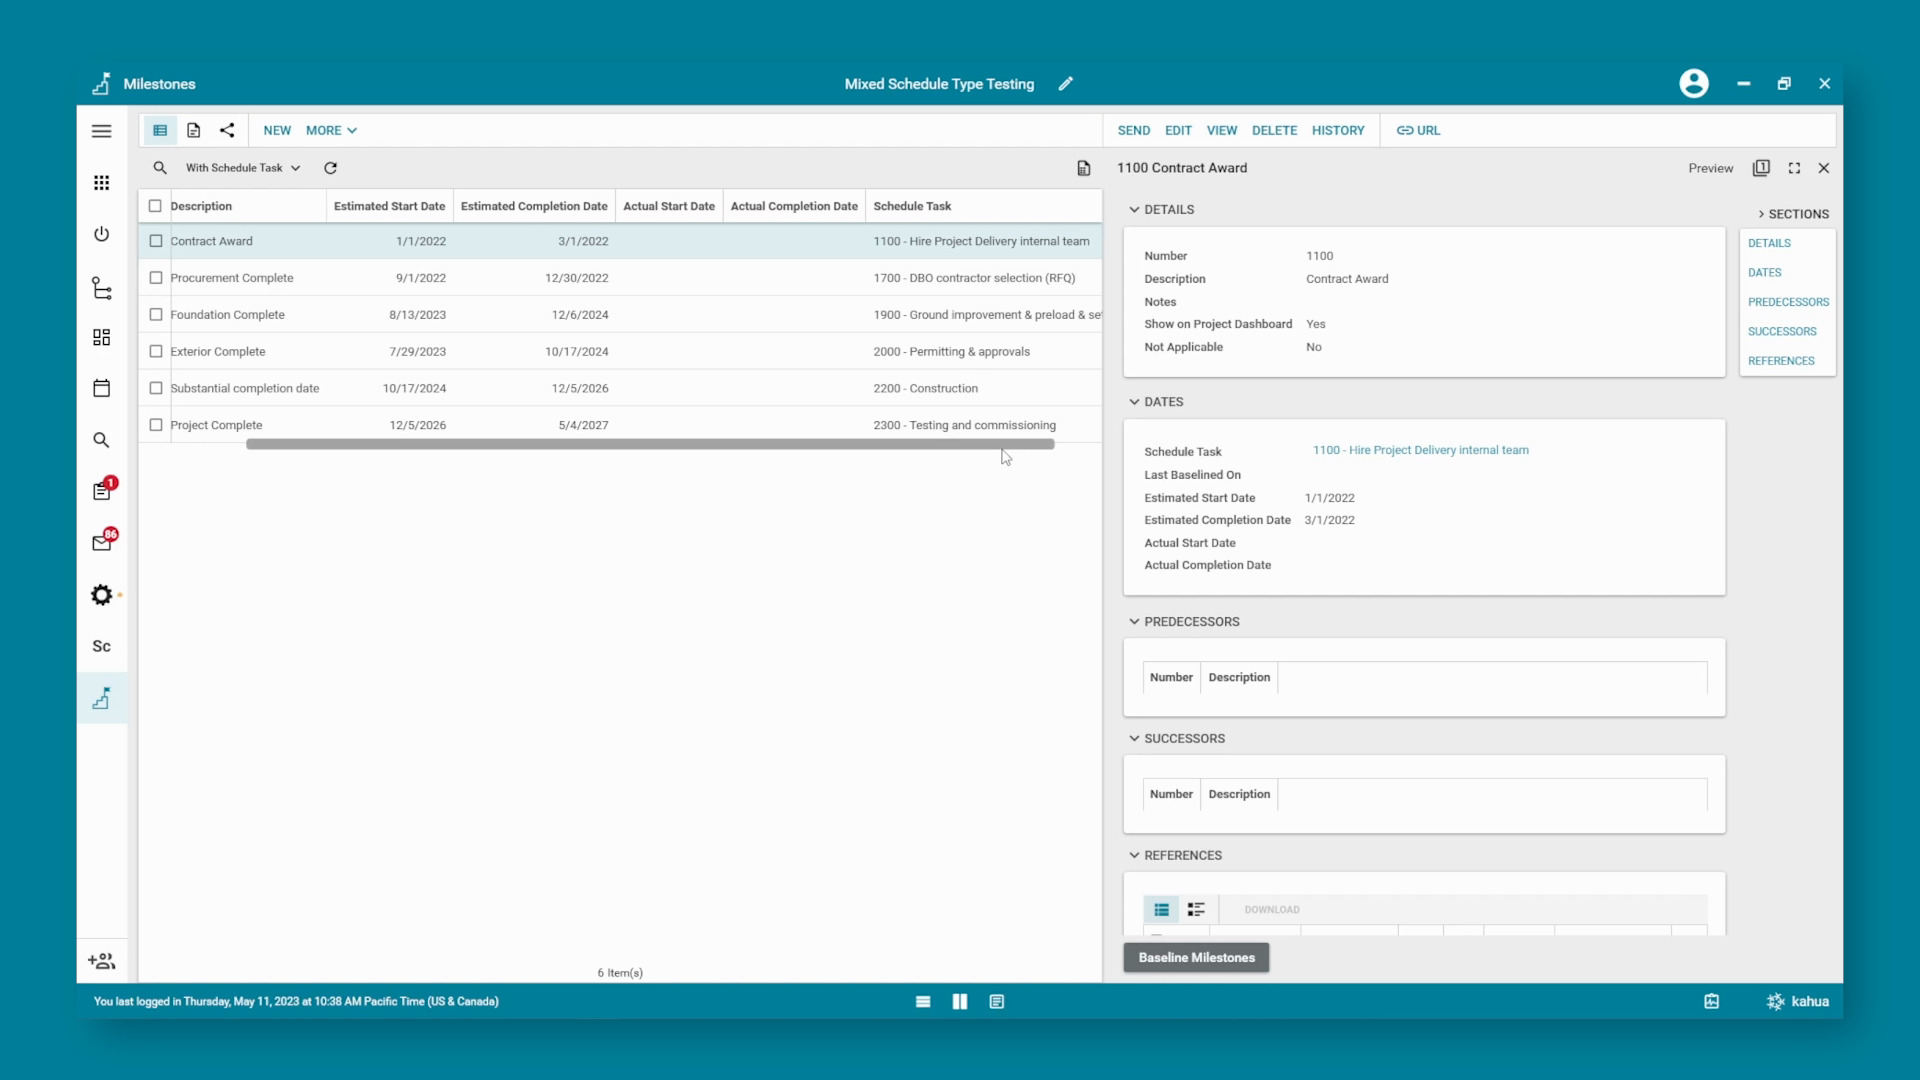This screenshot has width=1920, height=1080.
Task: Open the messages icon with 86 badge
Action: (x=102, y=543)
